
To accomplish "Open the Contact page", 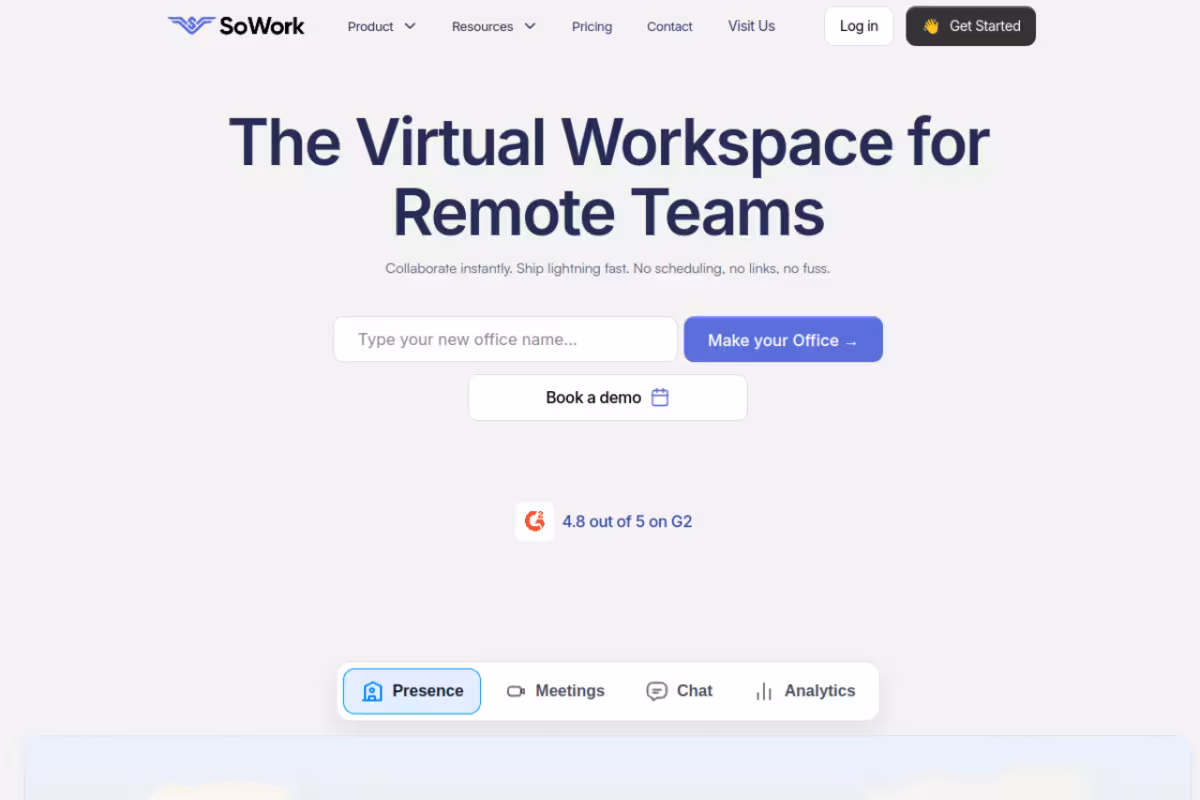I will click(x=670, y=27).
